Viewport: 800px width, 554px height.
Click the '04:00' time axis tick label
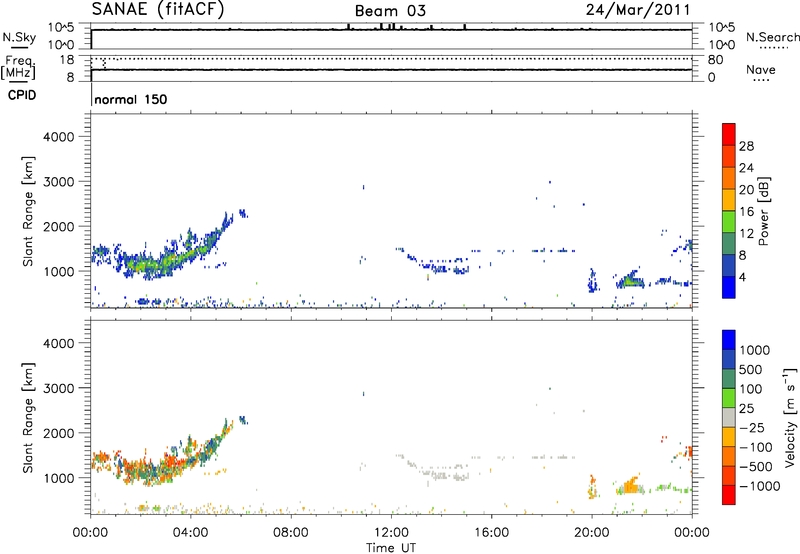(x=190, y=533)
